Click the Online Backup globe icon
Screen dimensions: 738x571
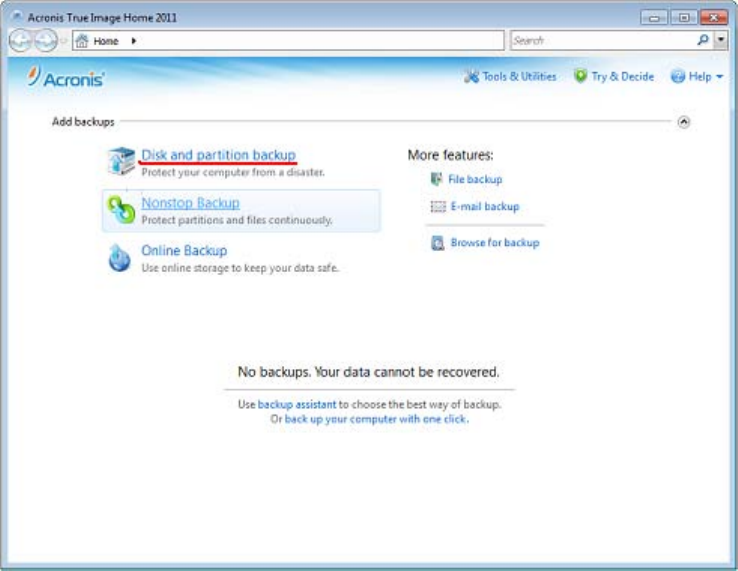tap(120, 257)
